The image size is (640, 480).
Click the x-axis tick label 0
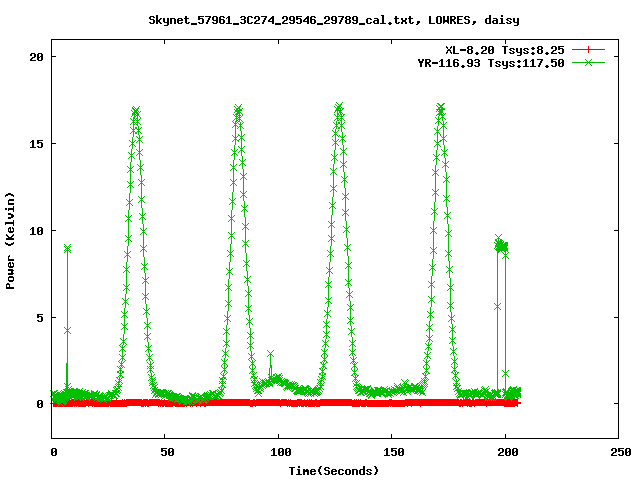point(54,452)
